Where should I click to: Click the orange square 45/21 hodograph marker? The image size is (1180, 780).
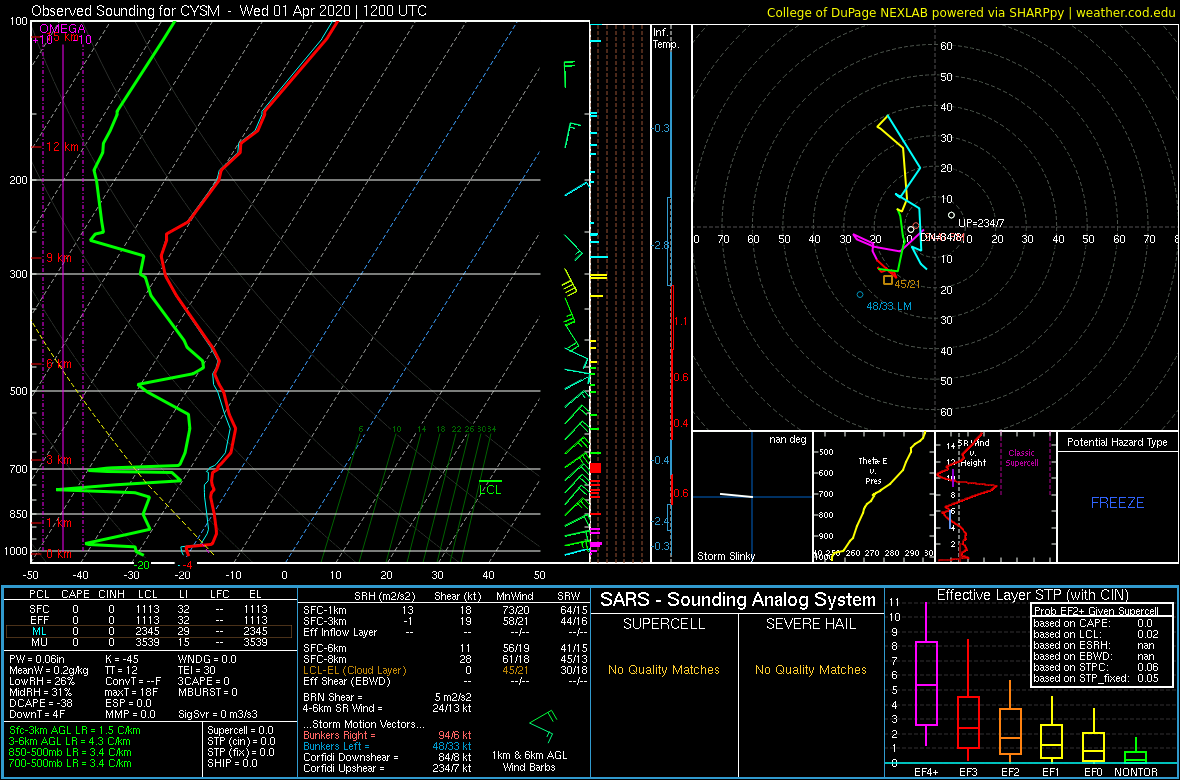(x=888, y=280)
